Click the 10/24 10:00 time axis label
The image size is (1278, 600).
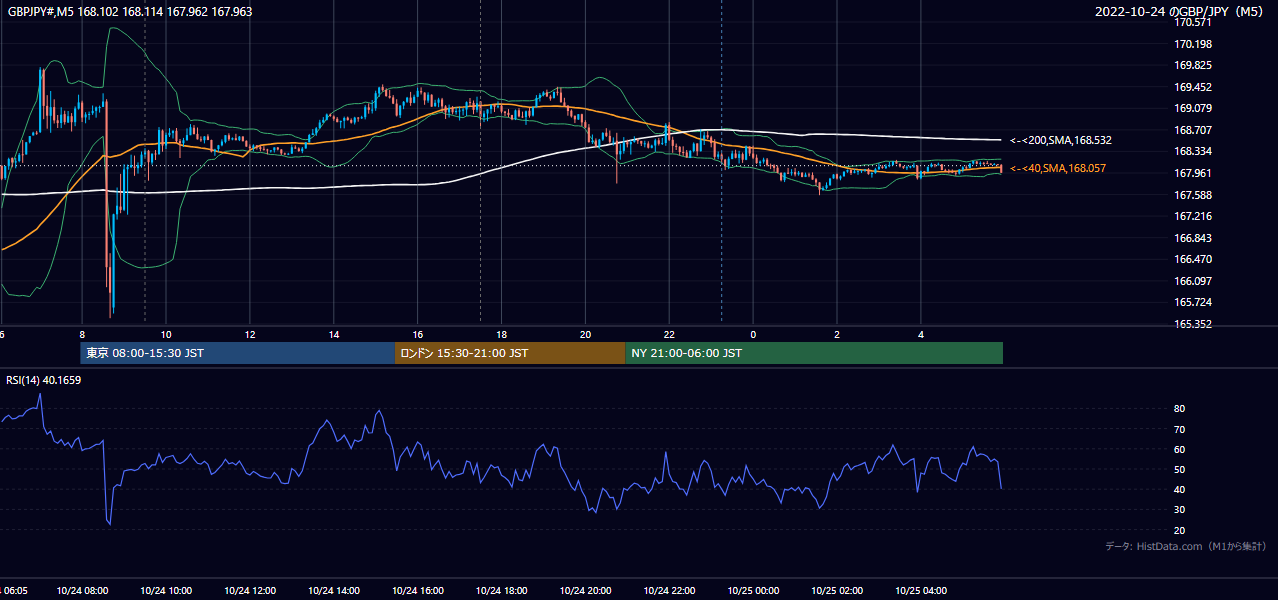click(166, 591)
